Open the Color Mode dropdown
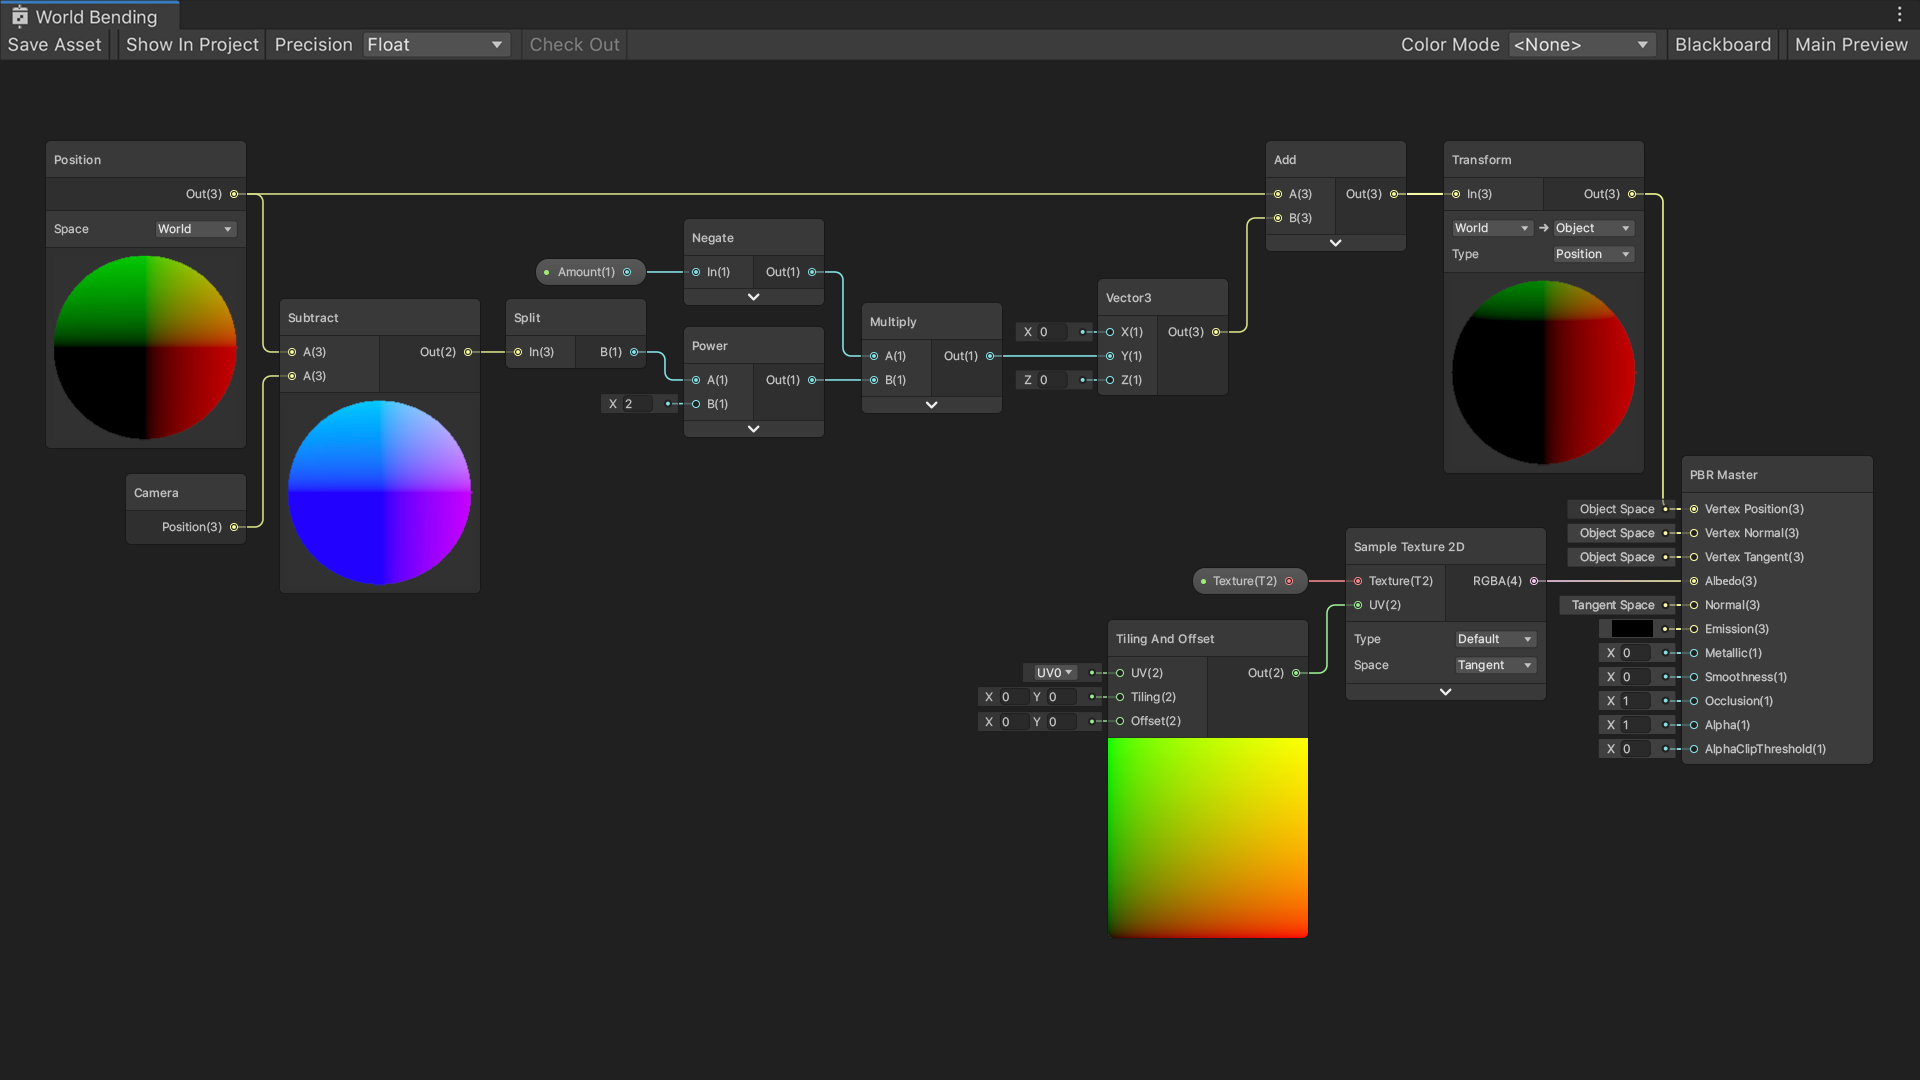 pos(1580,45)
